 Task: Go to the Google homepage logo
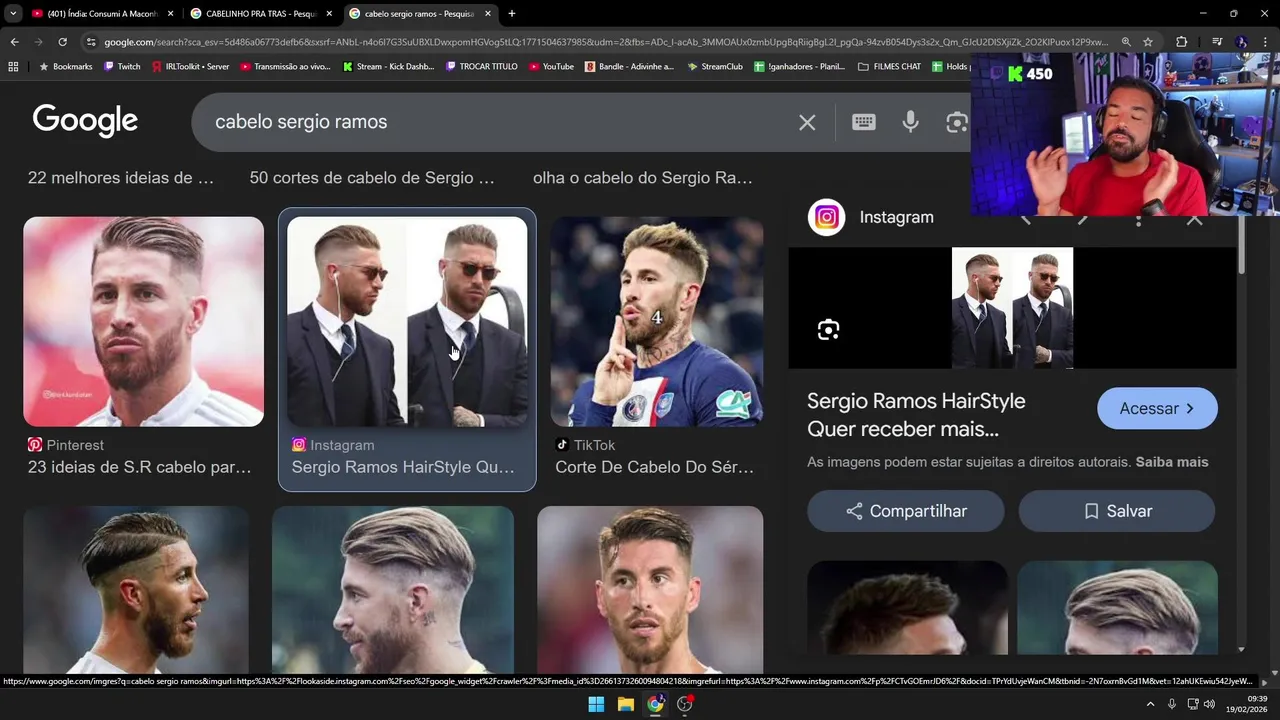(x=85, y=121)
